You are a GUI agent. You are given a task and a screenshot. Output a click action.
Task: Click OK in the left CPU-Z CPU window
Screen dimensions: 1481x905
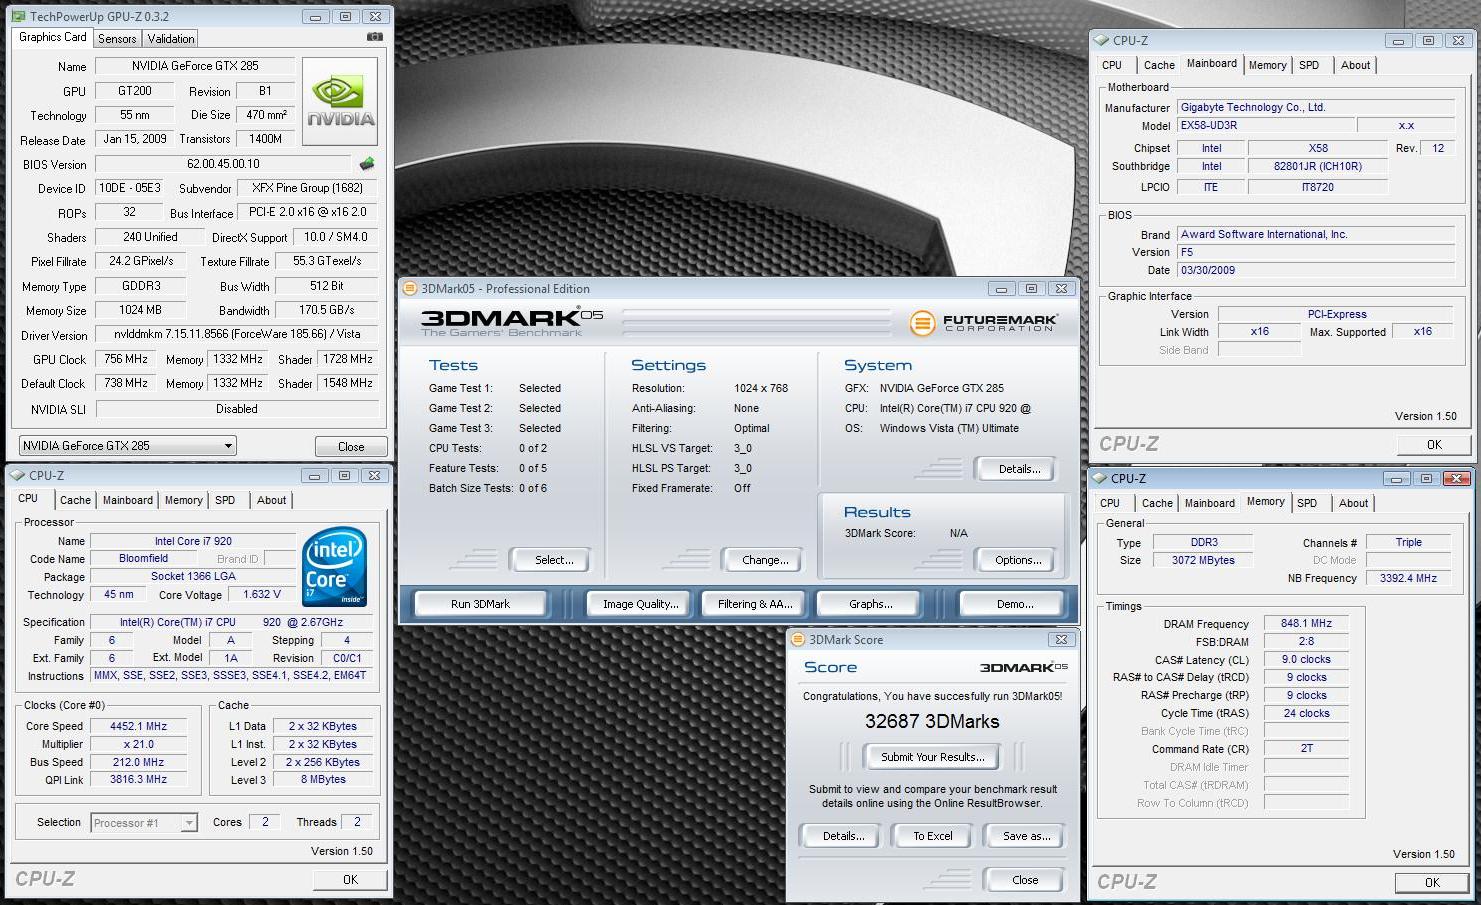pos(350,880)
